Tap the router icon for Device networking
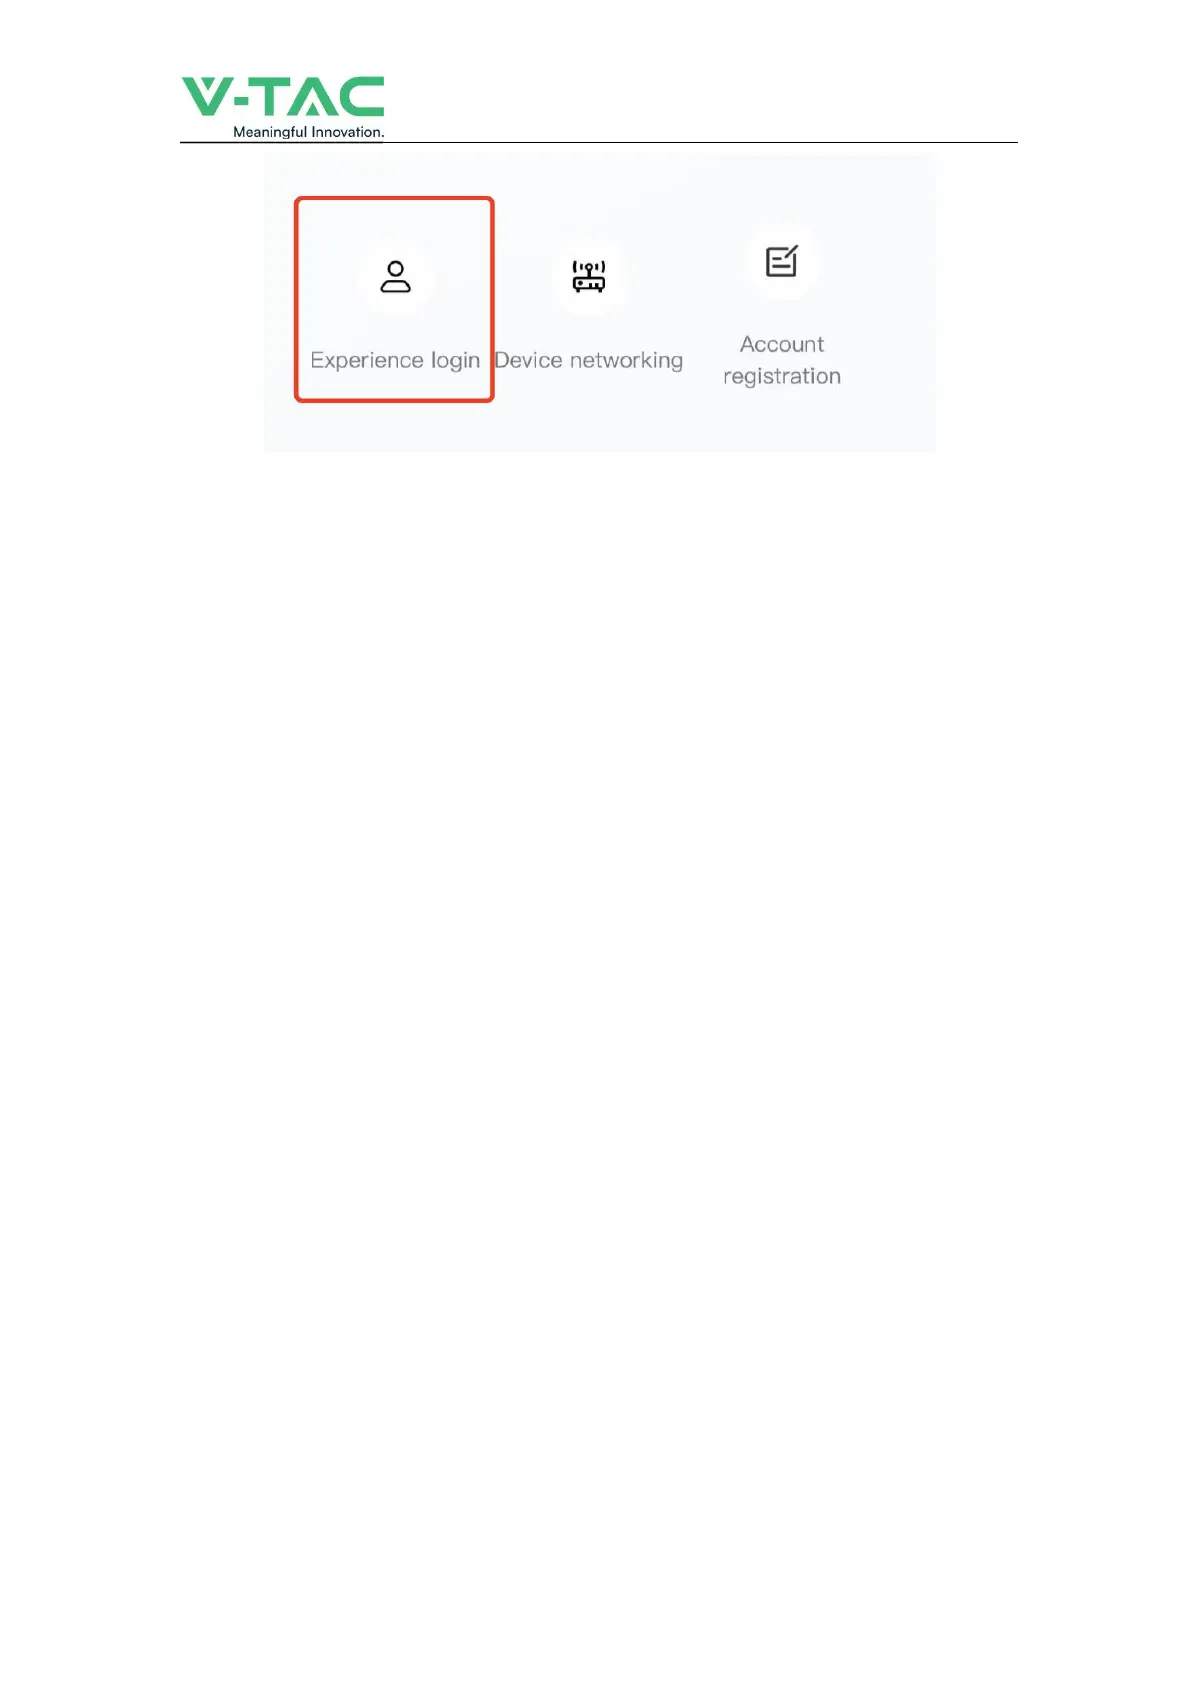 pyautogui.click(x=589, y=276)
